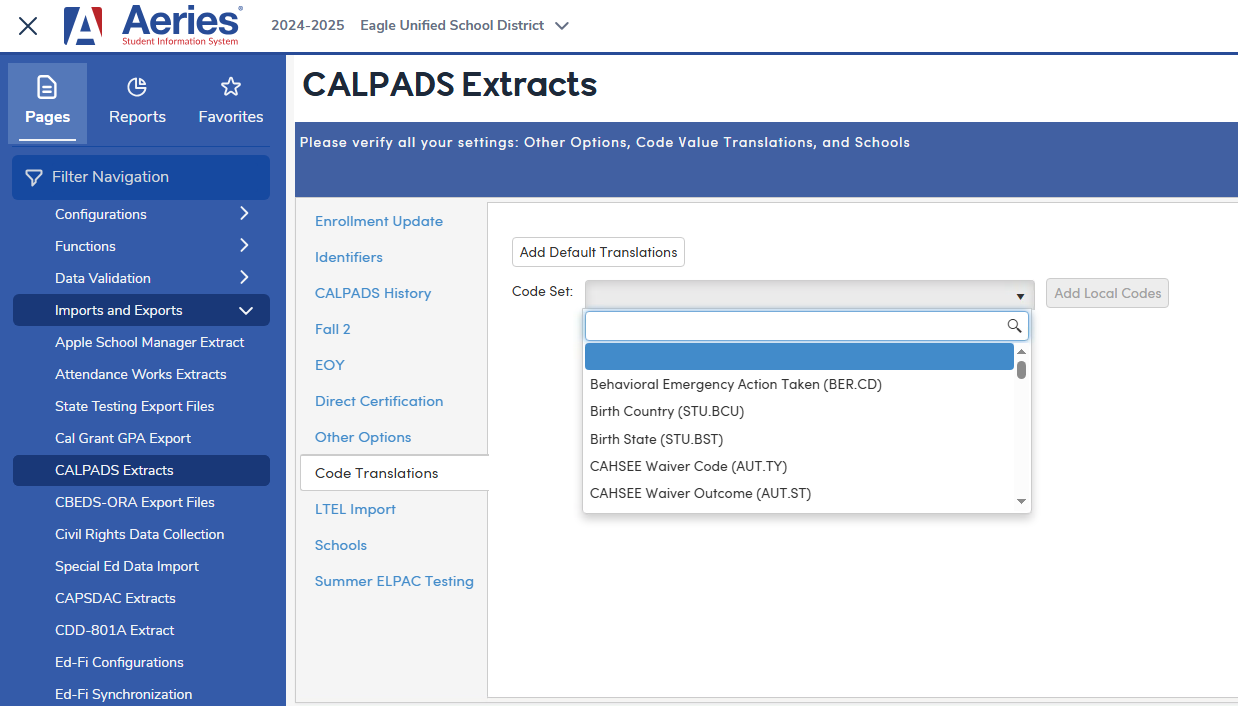The image size is (1238, 706).
Task: Open CBEDS-ORA Export Files
Action: click(x=134, y=502)
